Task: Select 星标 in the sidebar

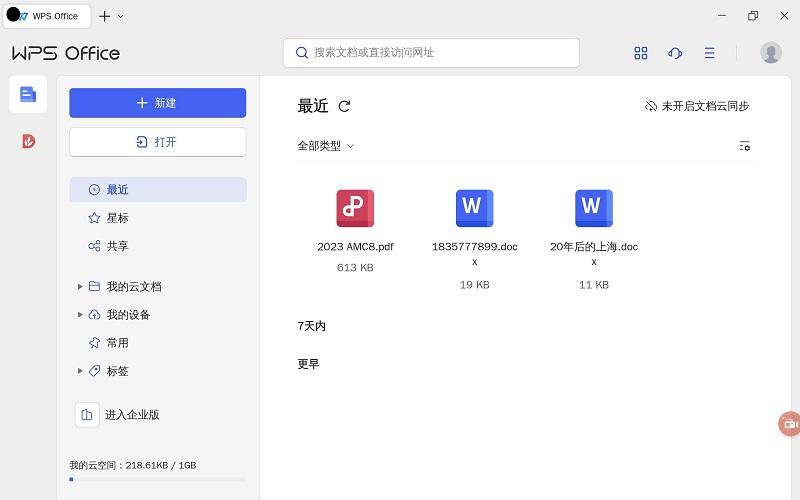Action: coord(117,218)
